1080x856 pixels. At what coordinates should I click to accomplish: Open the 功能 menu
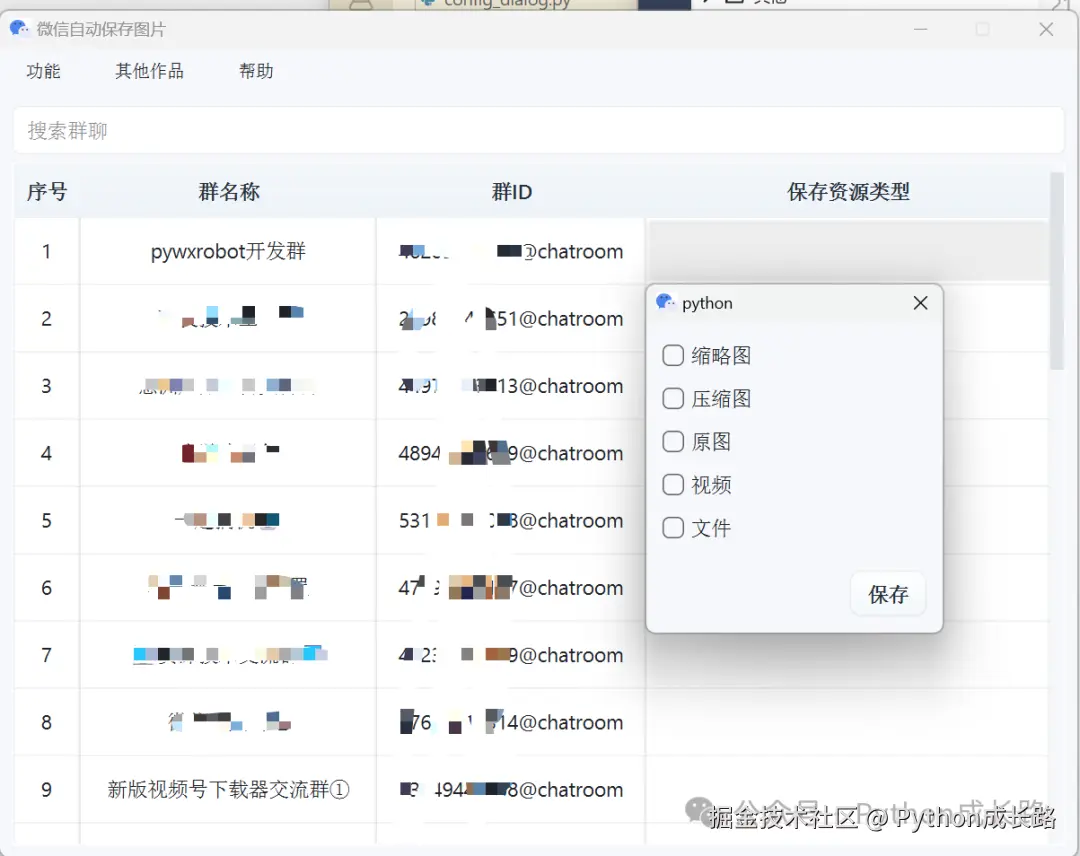(43, 71)
